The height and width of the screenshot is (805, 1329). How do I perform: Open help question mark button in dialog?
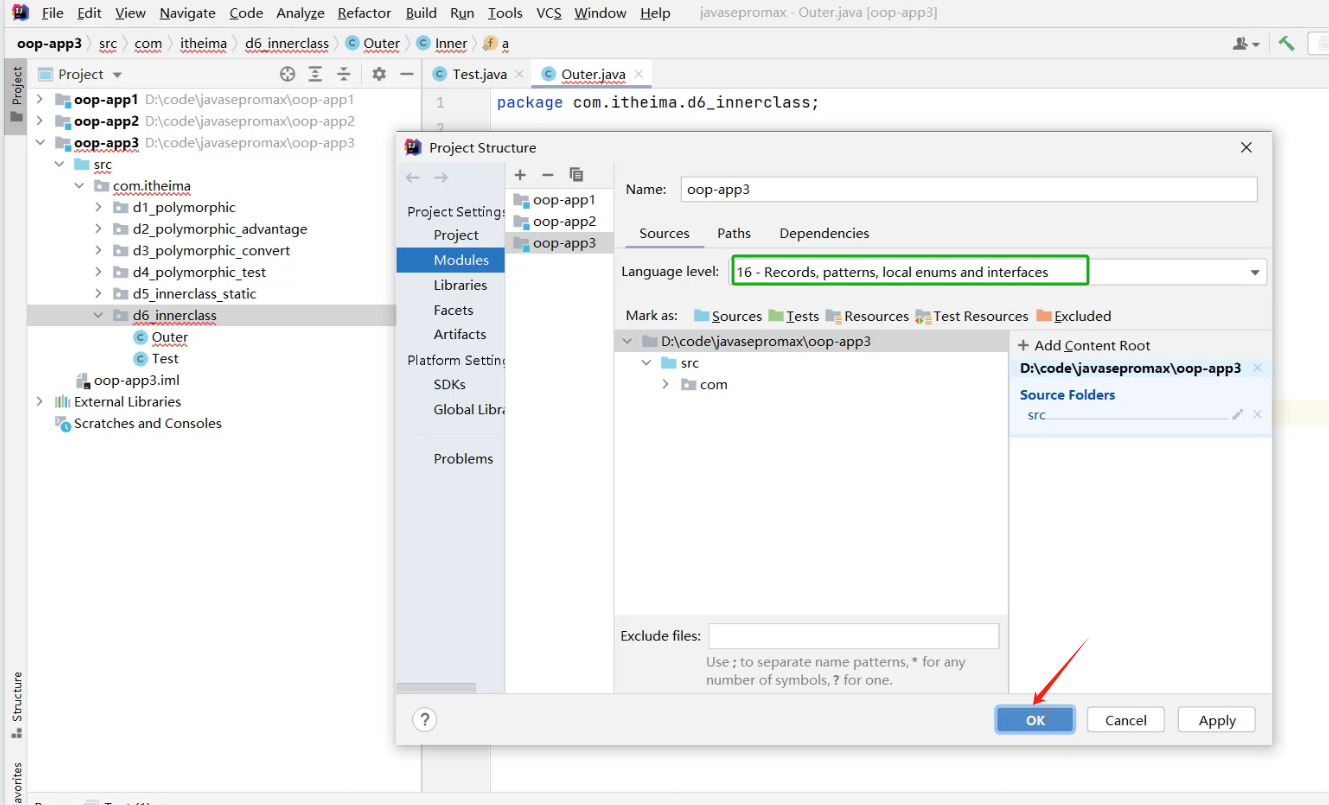[425, 720]
